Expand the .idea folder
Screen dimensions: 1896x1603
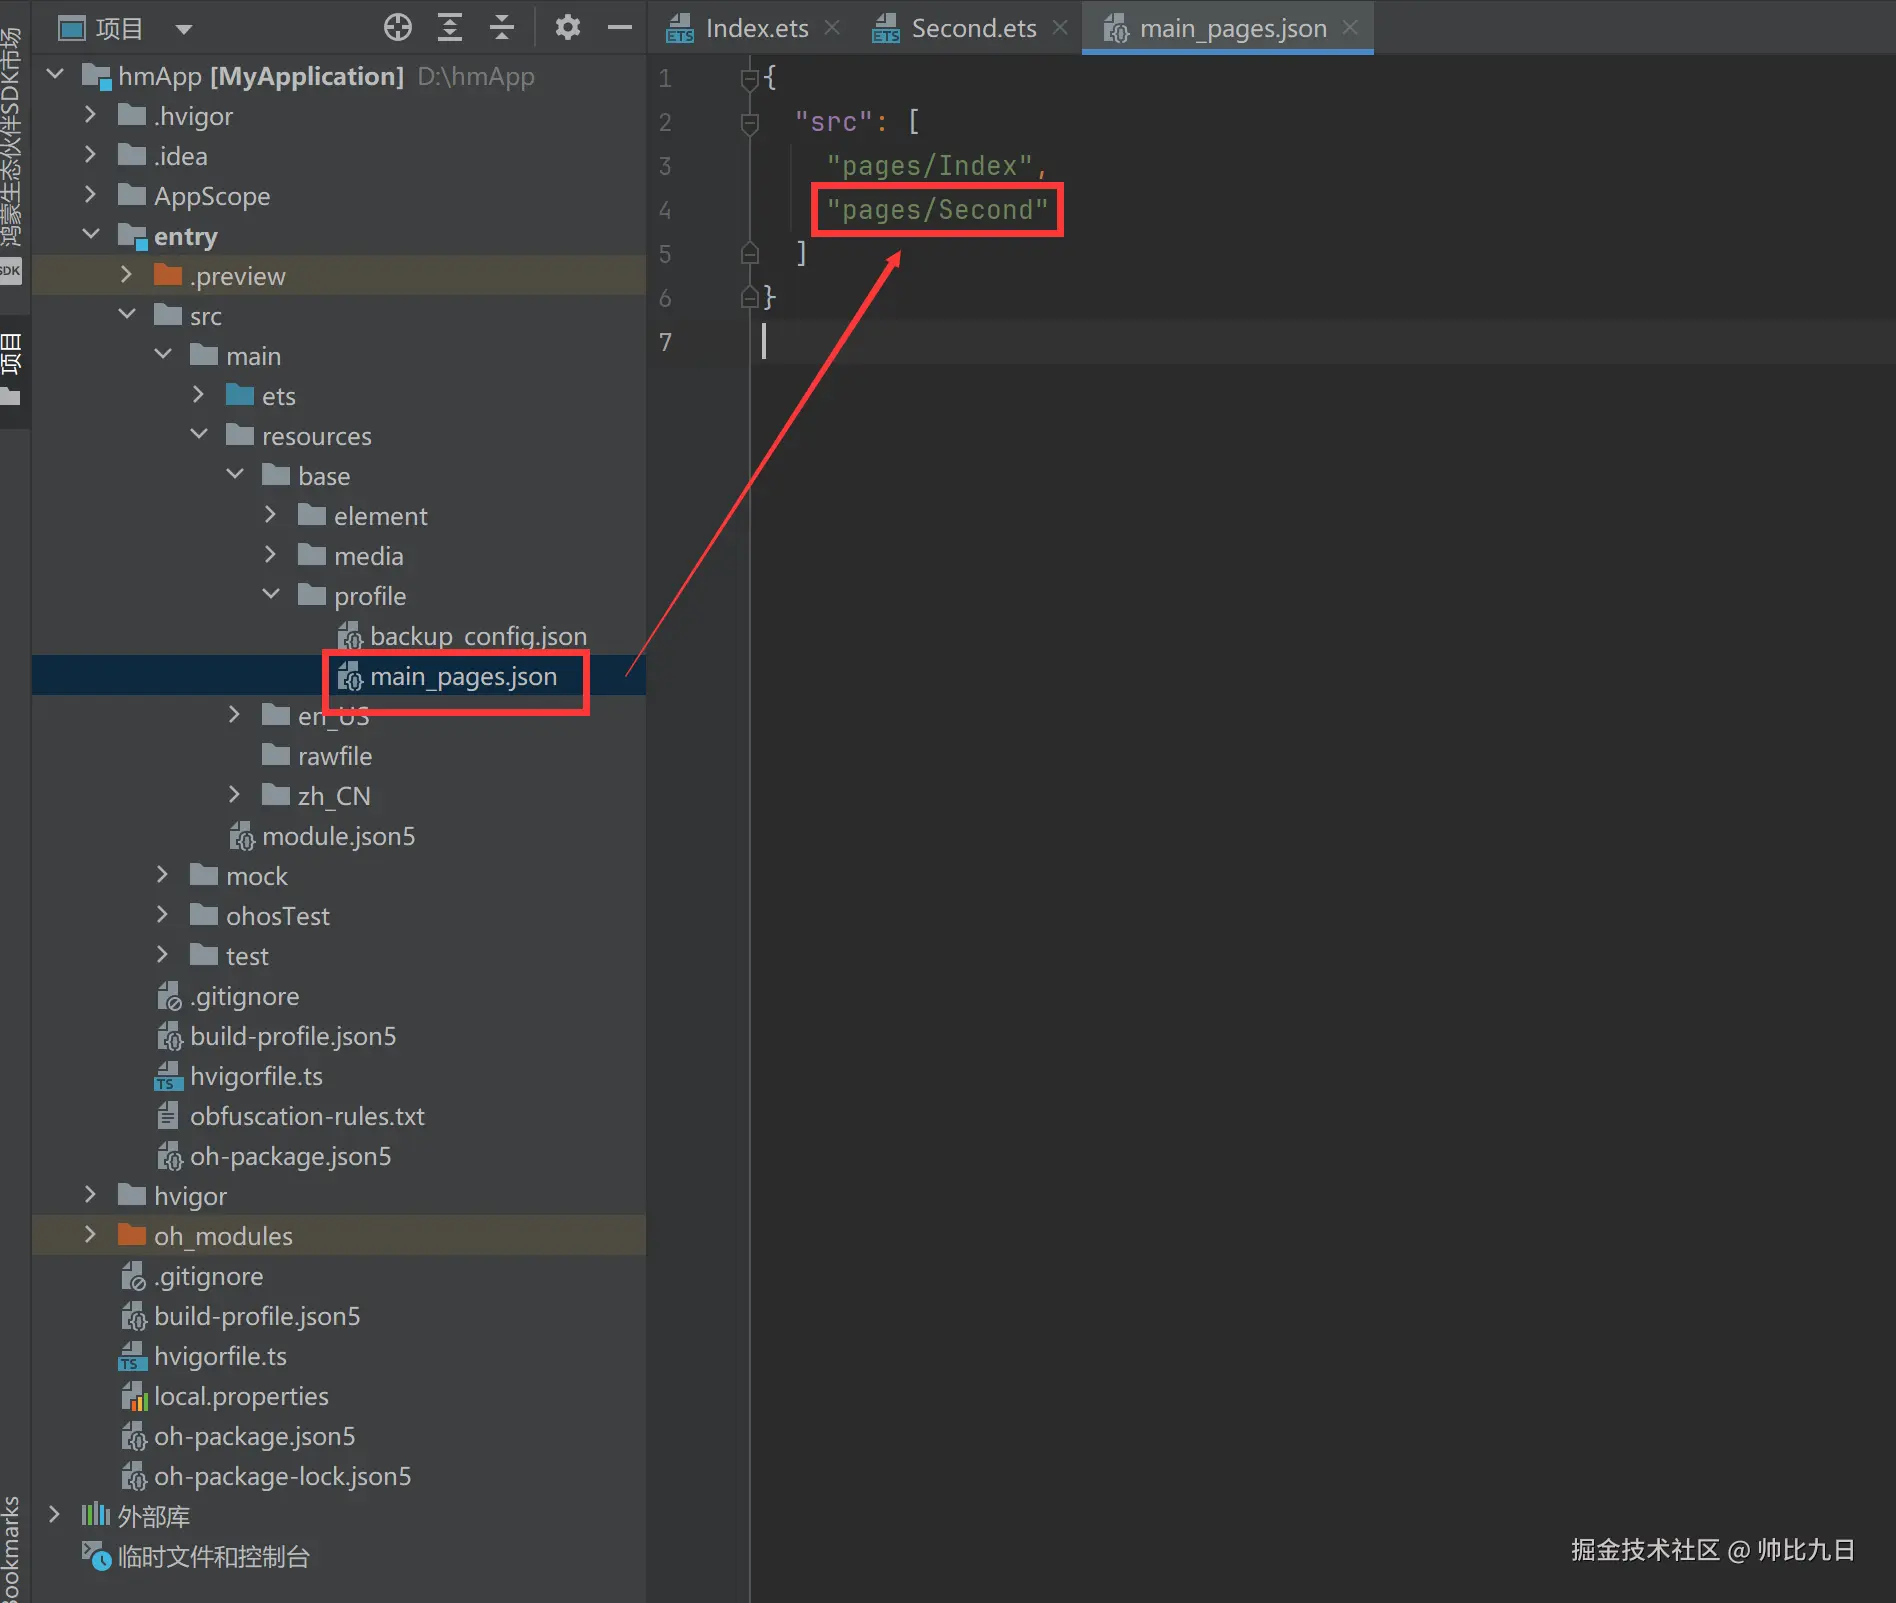(90, 155)
